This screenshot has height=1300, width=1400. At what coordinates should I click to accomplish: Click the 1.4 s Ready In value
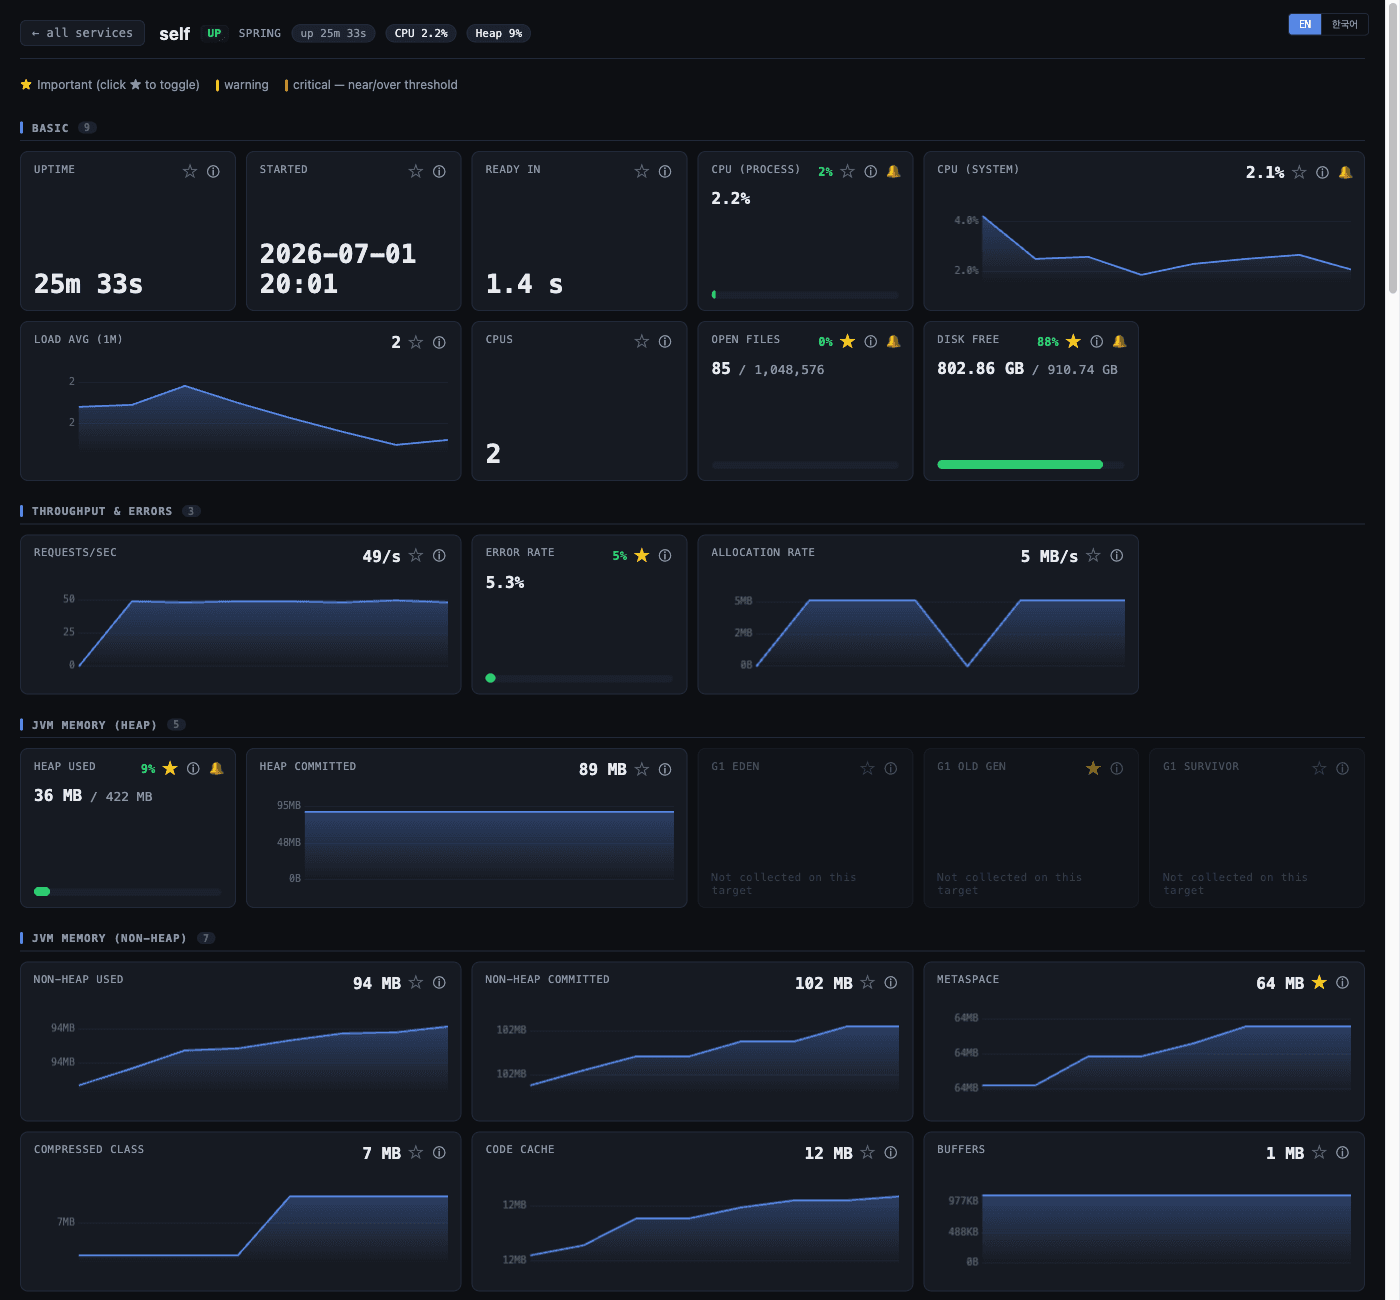coord(524,284)
